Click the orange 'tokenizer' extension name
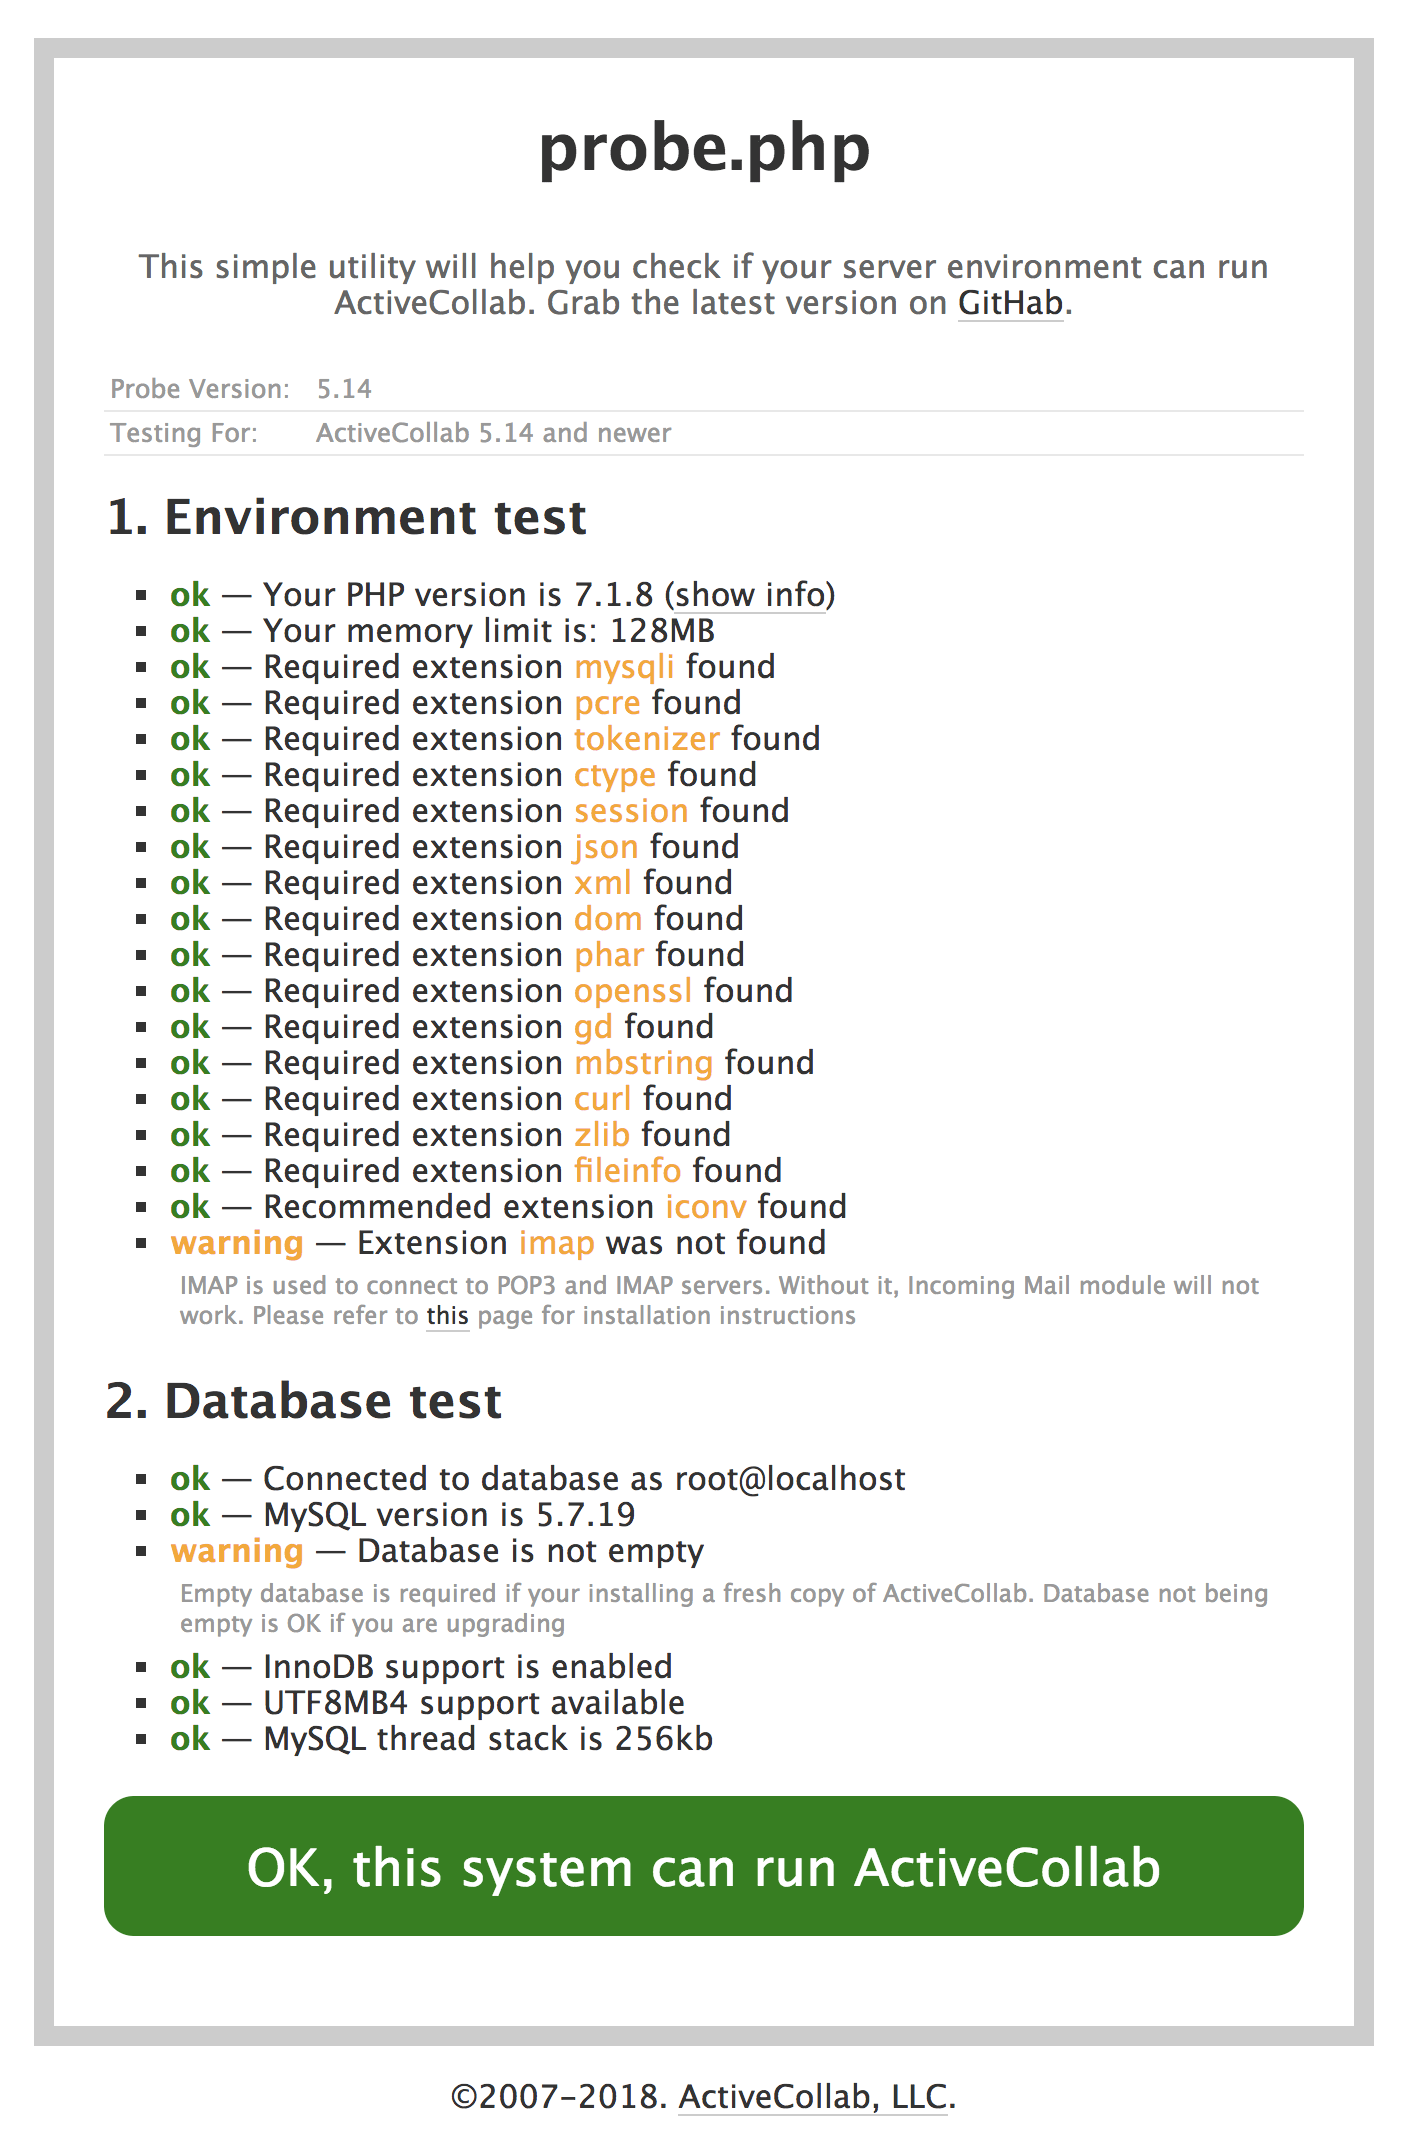Viewport: 1414px width, 2150px height. point(646,739)
